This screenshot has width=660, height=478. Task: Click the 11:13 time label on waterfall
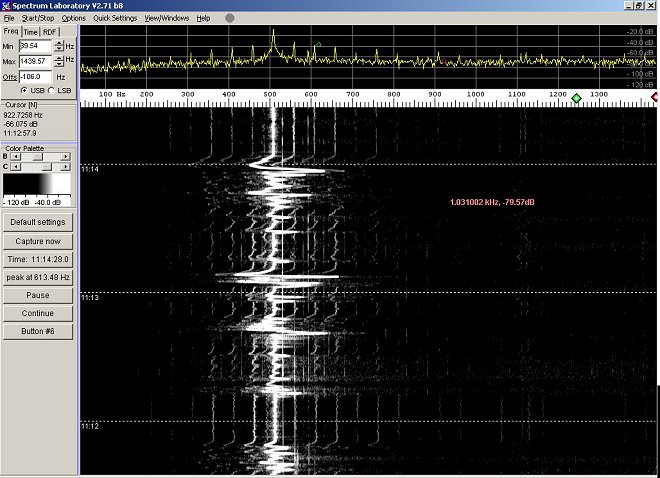(90, 297)
